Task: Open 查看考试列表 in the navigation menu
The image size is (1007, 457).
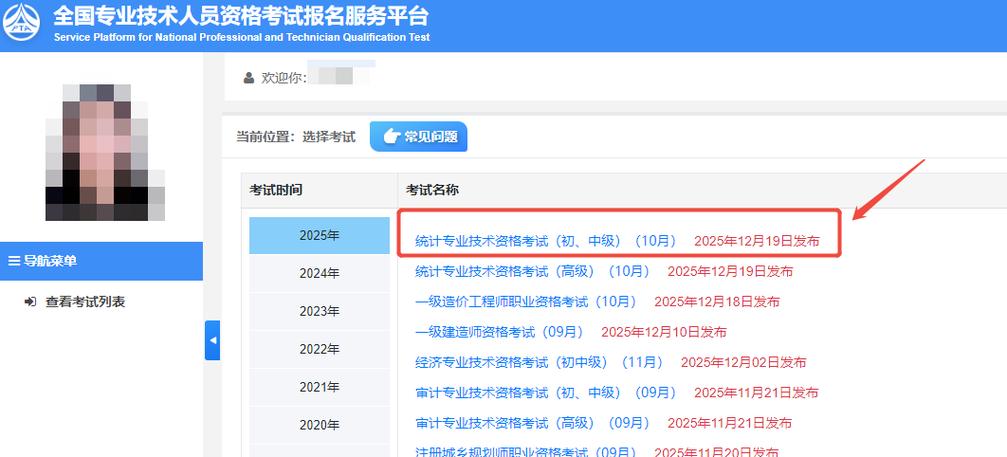Action: tap(85, 302)
